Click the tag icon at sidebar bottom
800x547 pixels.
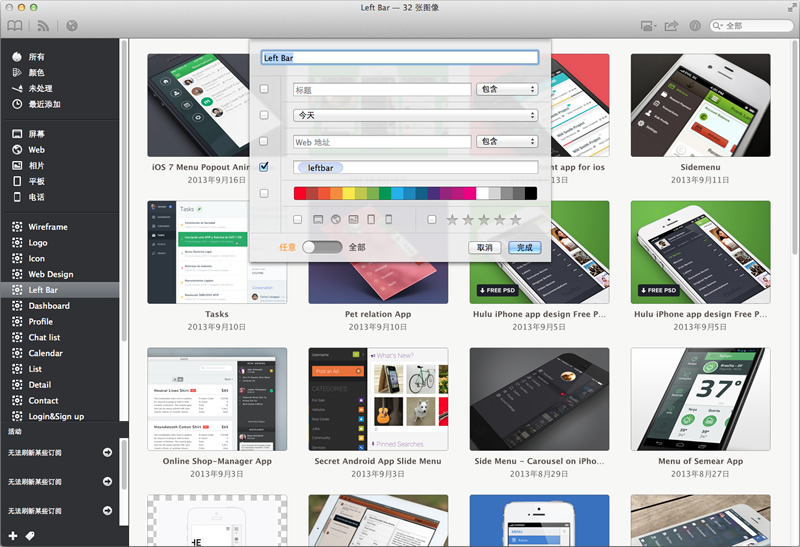(x=30, y=535)
